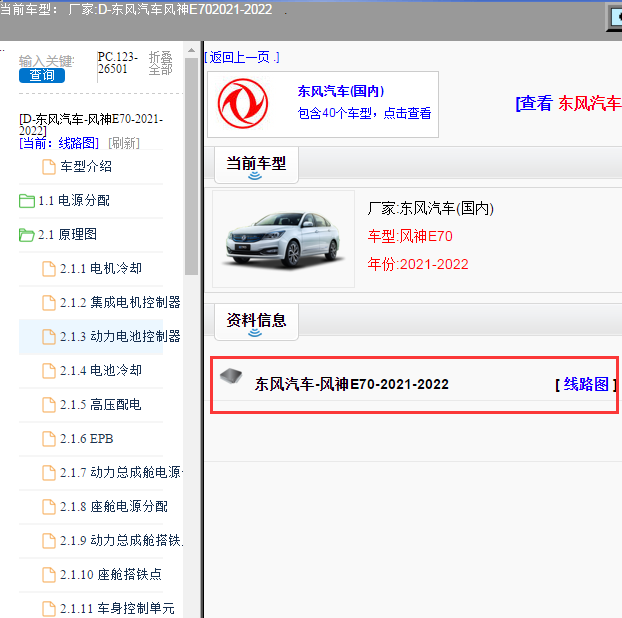Screen dimensions: 622x618
Task: Select 2.1.2 集成电机控制器 text
Action: point(120,302)
